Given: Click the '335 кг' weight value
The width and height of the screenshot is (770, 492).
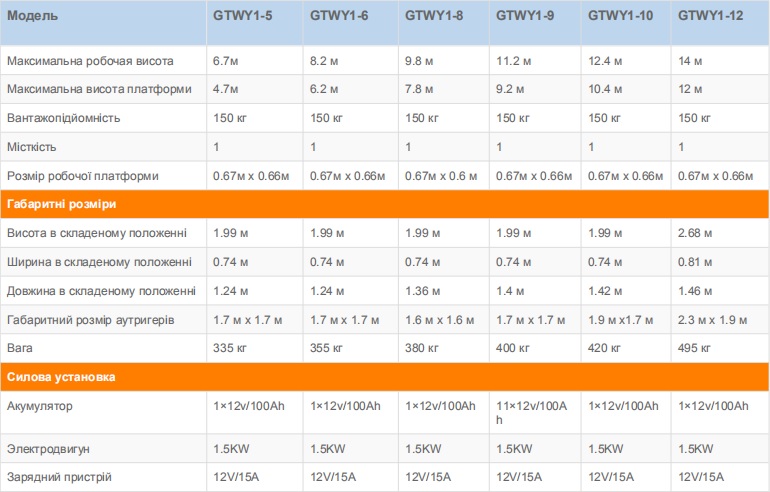Looking at the screenshot, I should [x=229, y=348].
